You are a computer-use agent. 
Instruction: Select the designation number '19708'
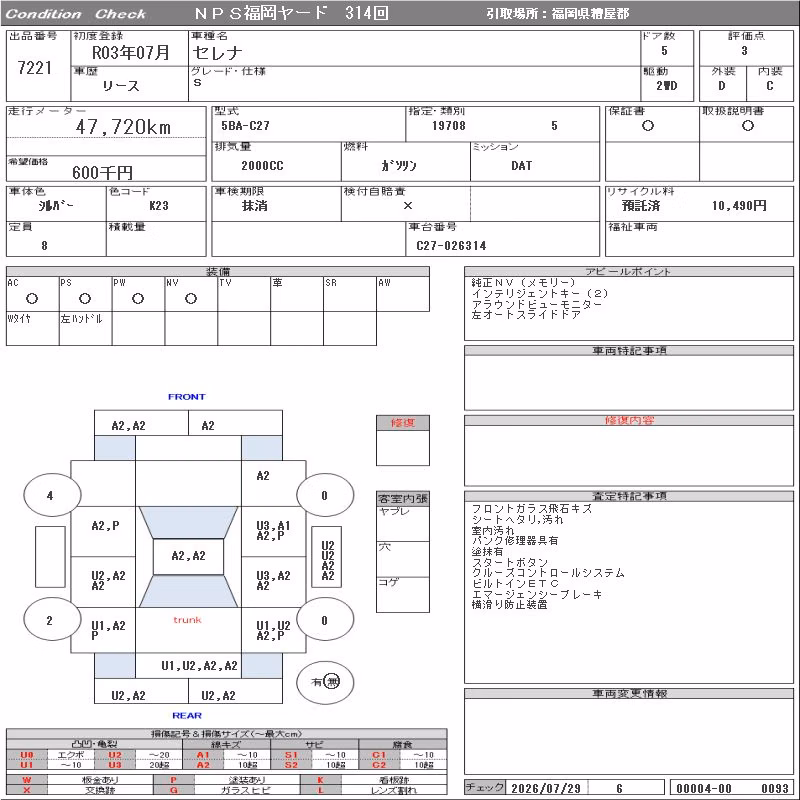448,126
